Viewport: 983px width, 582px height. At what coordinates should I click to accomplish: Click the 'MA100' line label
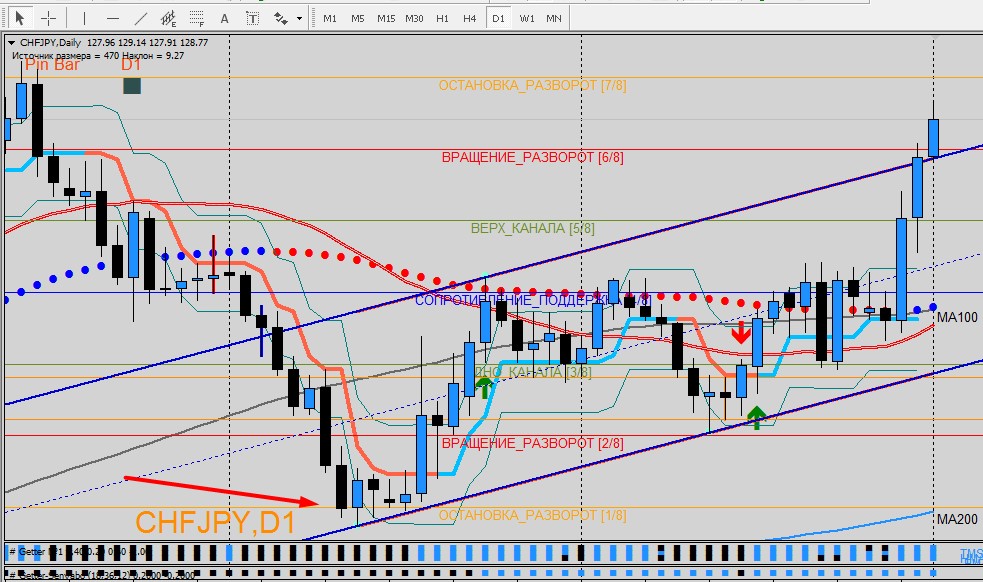pyautogui.click(x=957, y=317)
